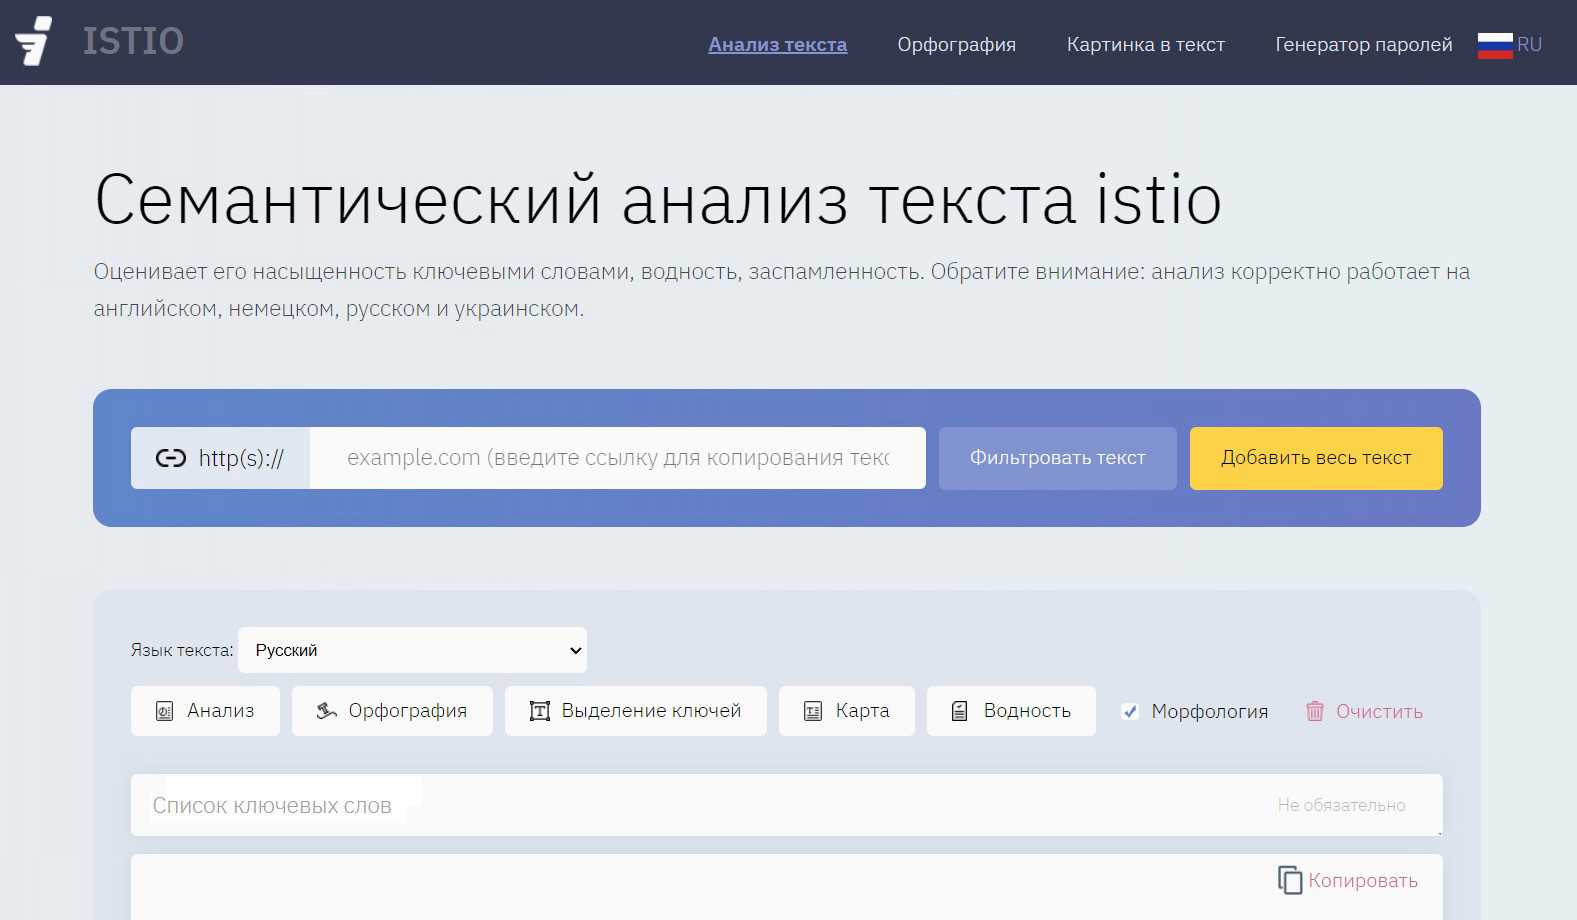Click the Выделение ключей button
Screen dimensions: 1577x920
click(x=636, y=711)
